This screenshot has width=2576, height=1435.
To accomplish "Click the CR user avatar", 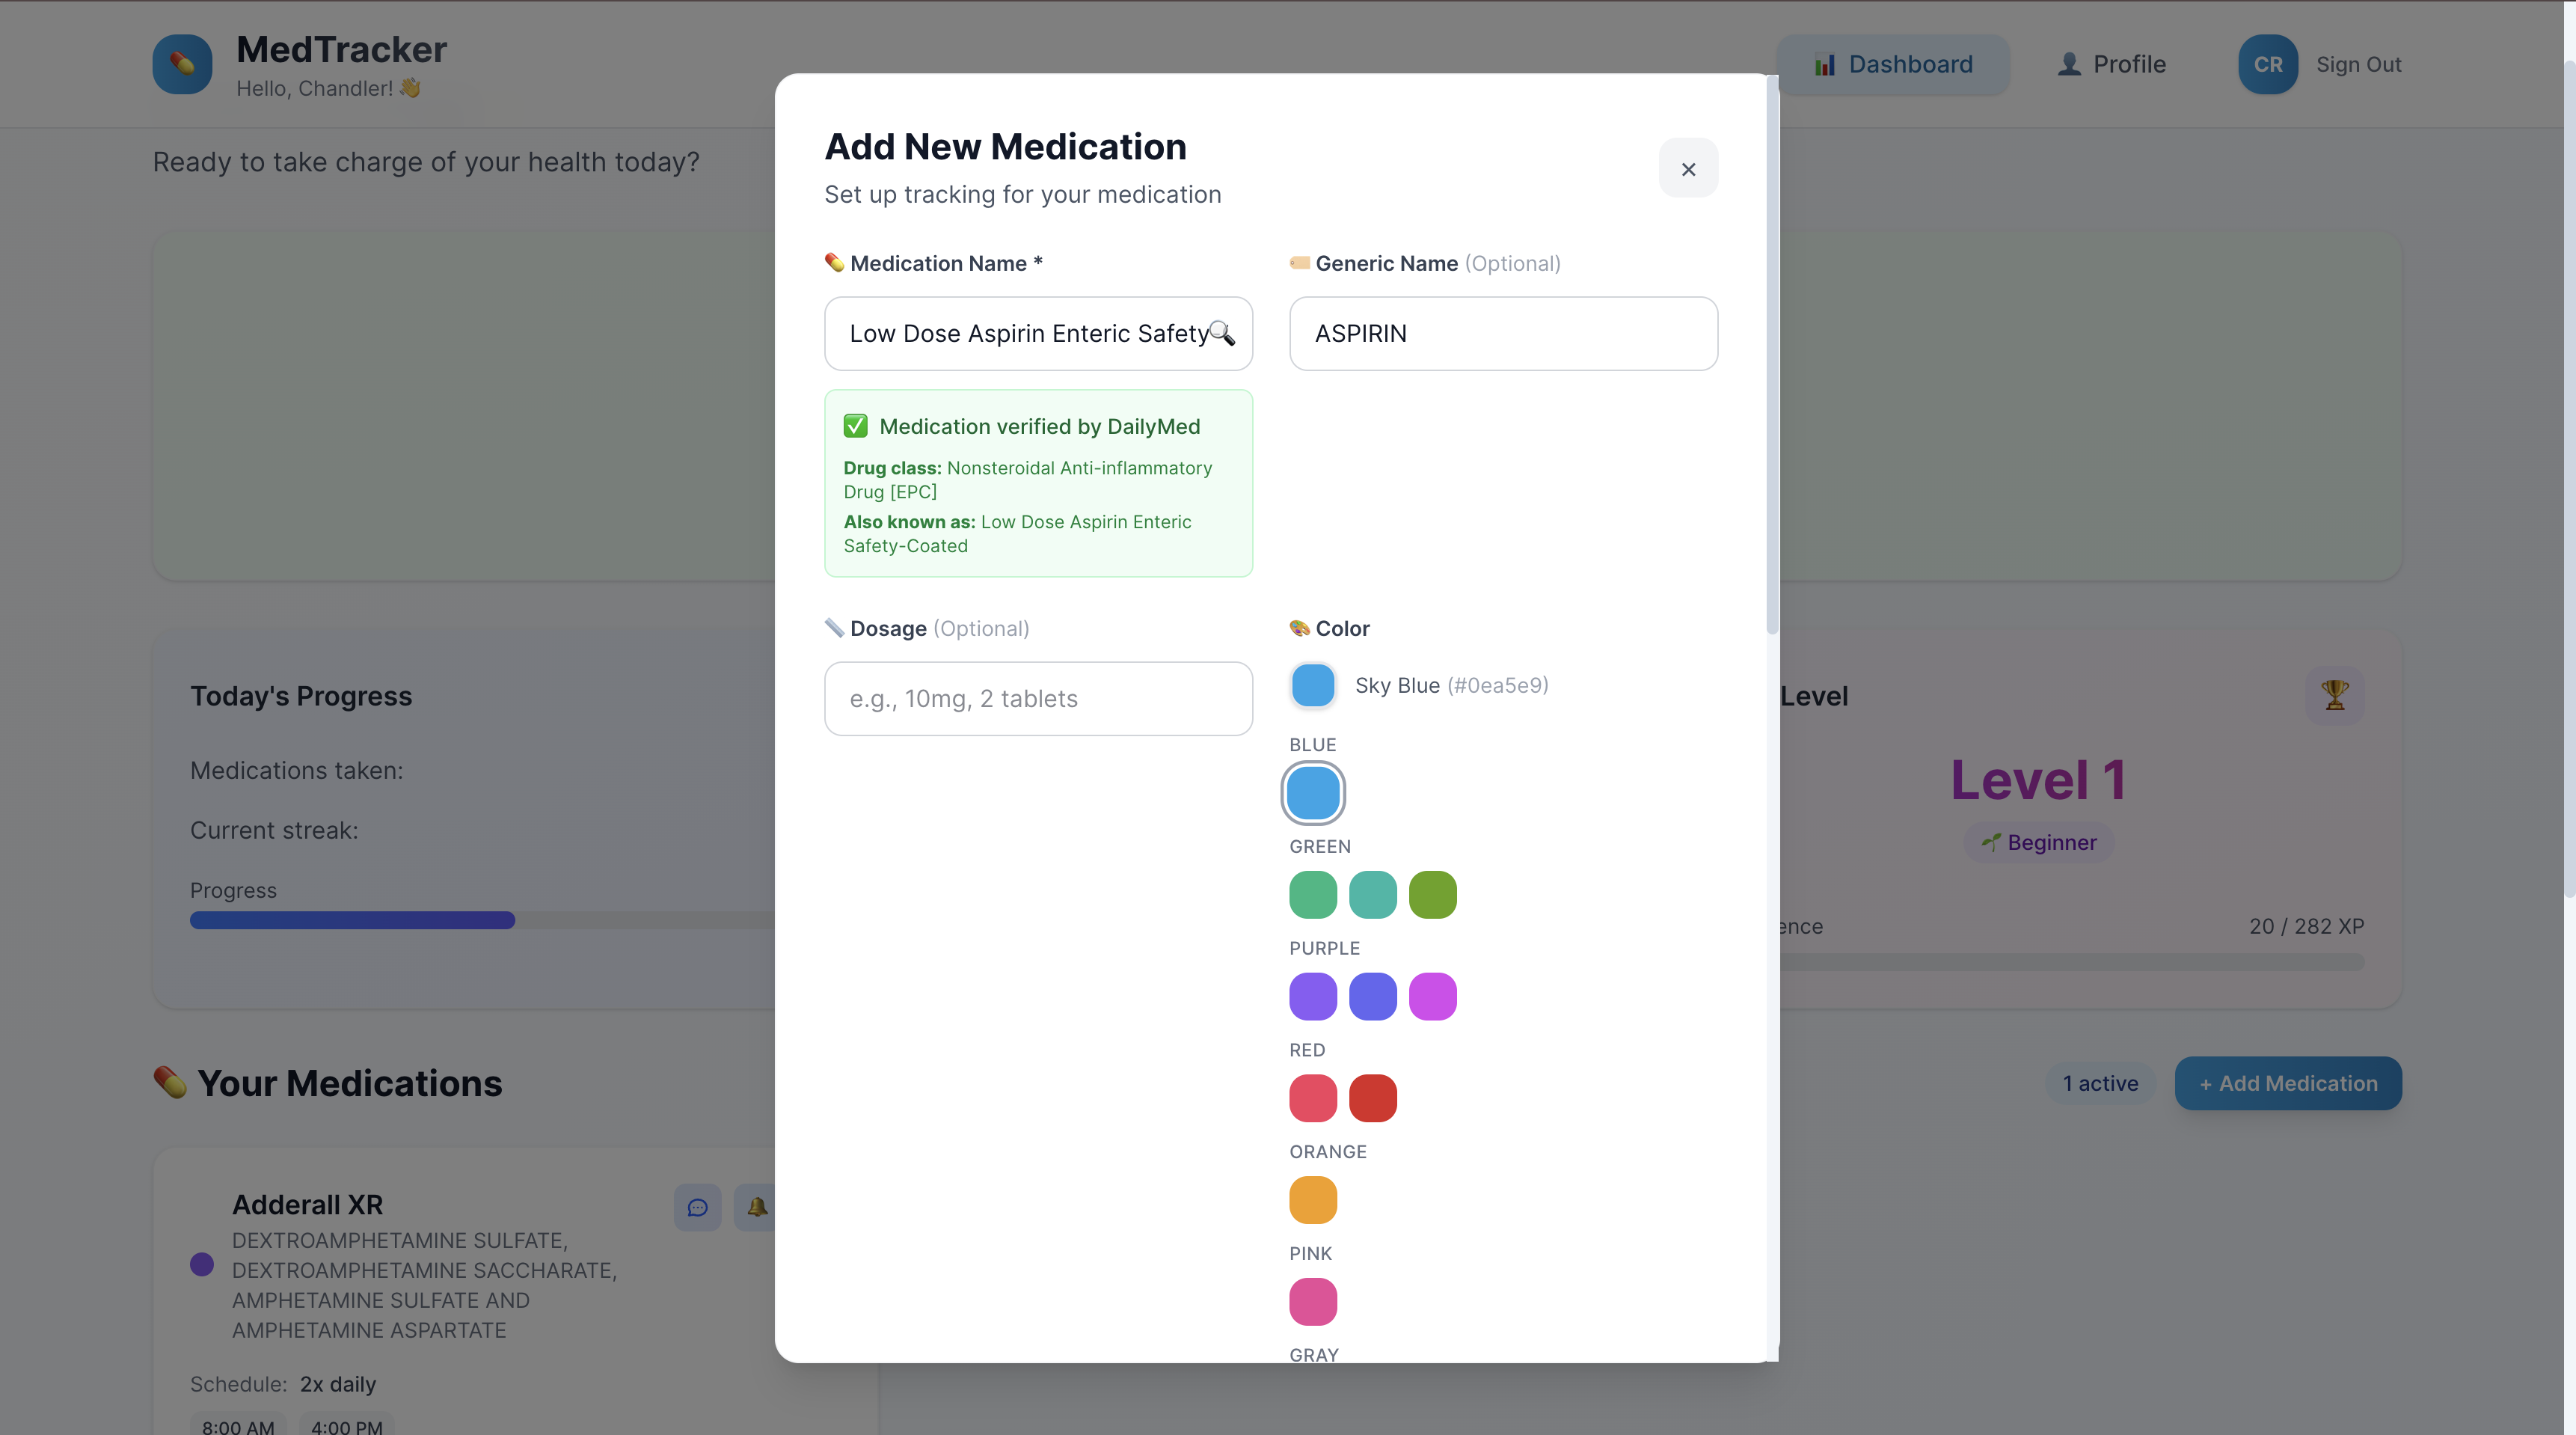I will 2267,64.
